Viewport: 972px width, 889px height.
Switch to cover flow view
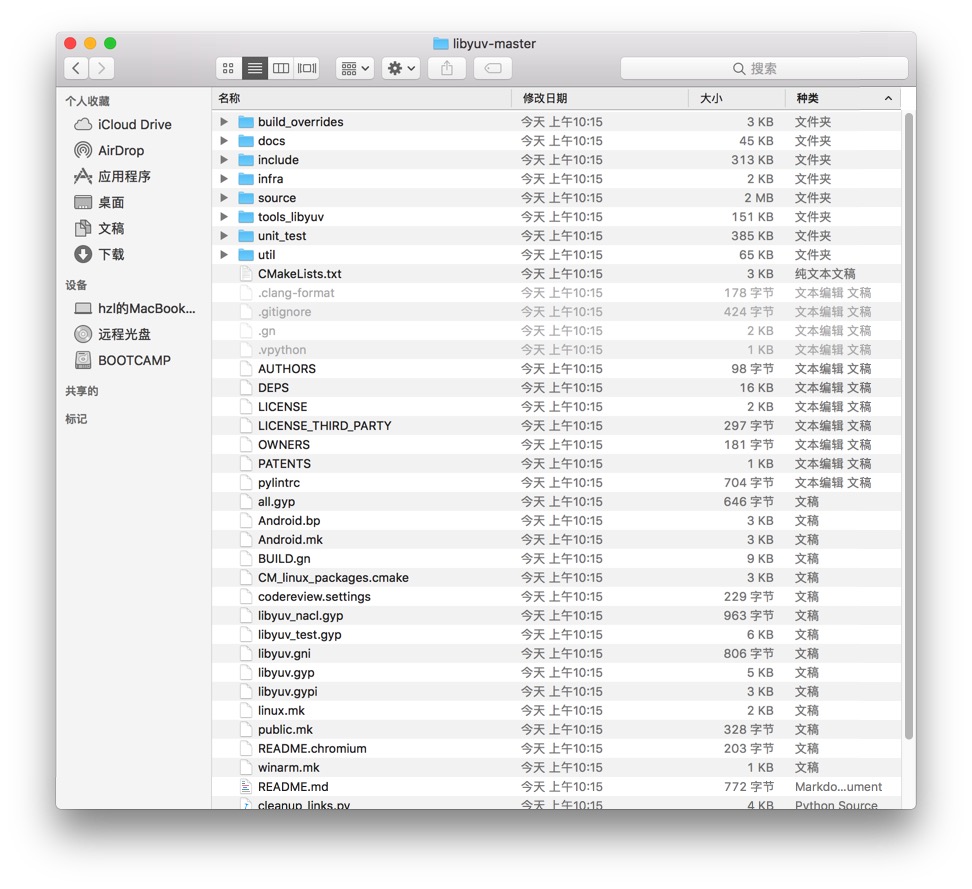pos(307,68)
